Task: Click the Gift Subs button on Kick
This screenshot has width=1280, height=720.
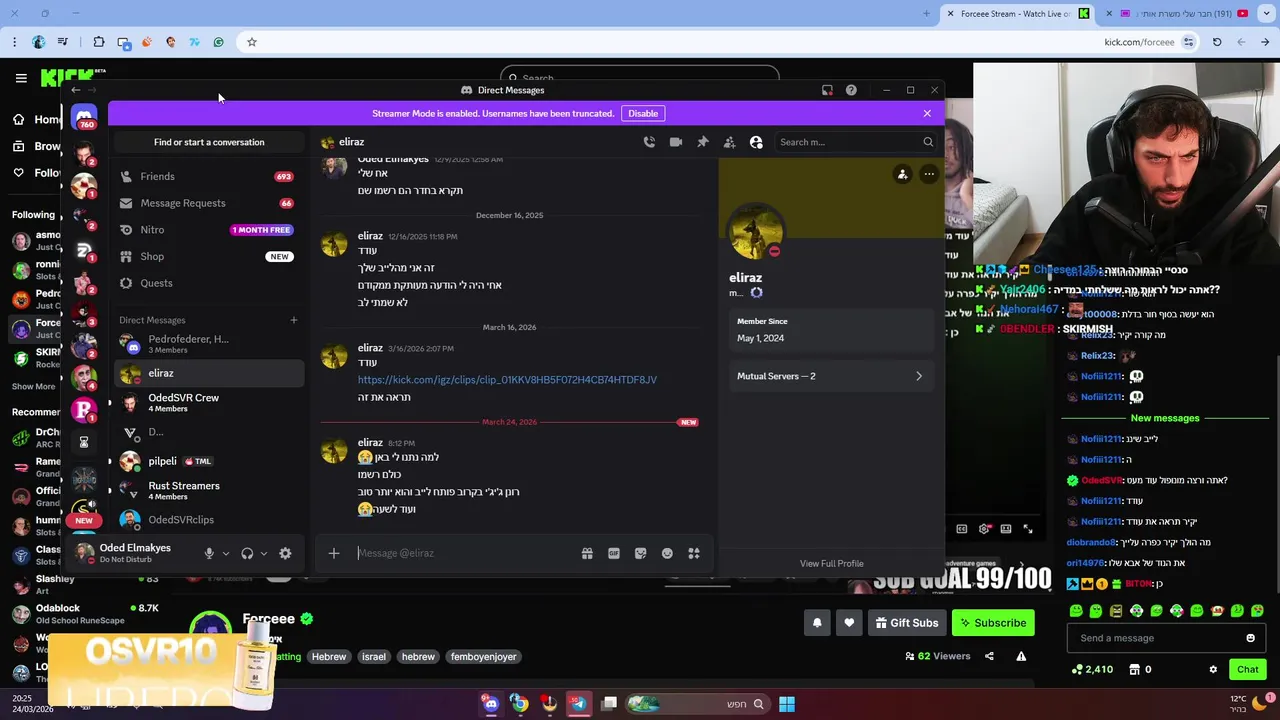Action: pos(907,623)
